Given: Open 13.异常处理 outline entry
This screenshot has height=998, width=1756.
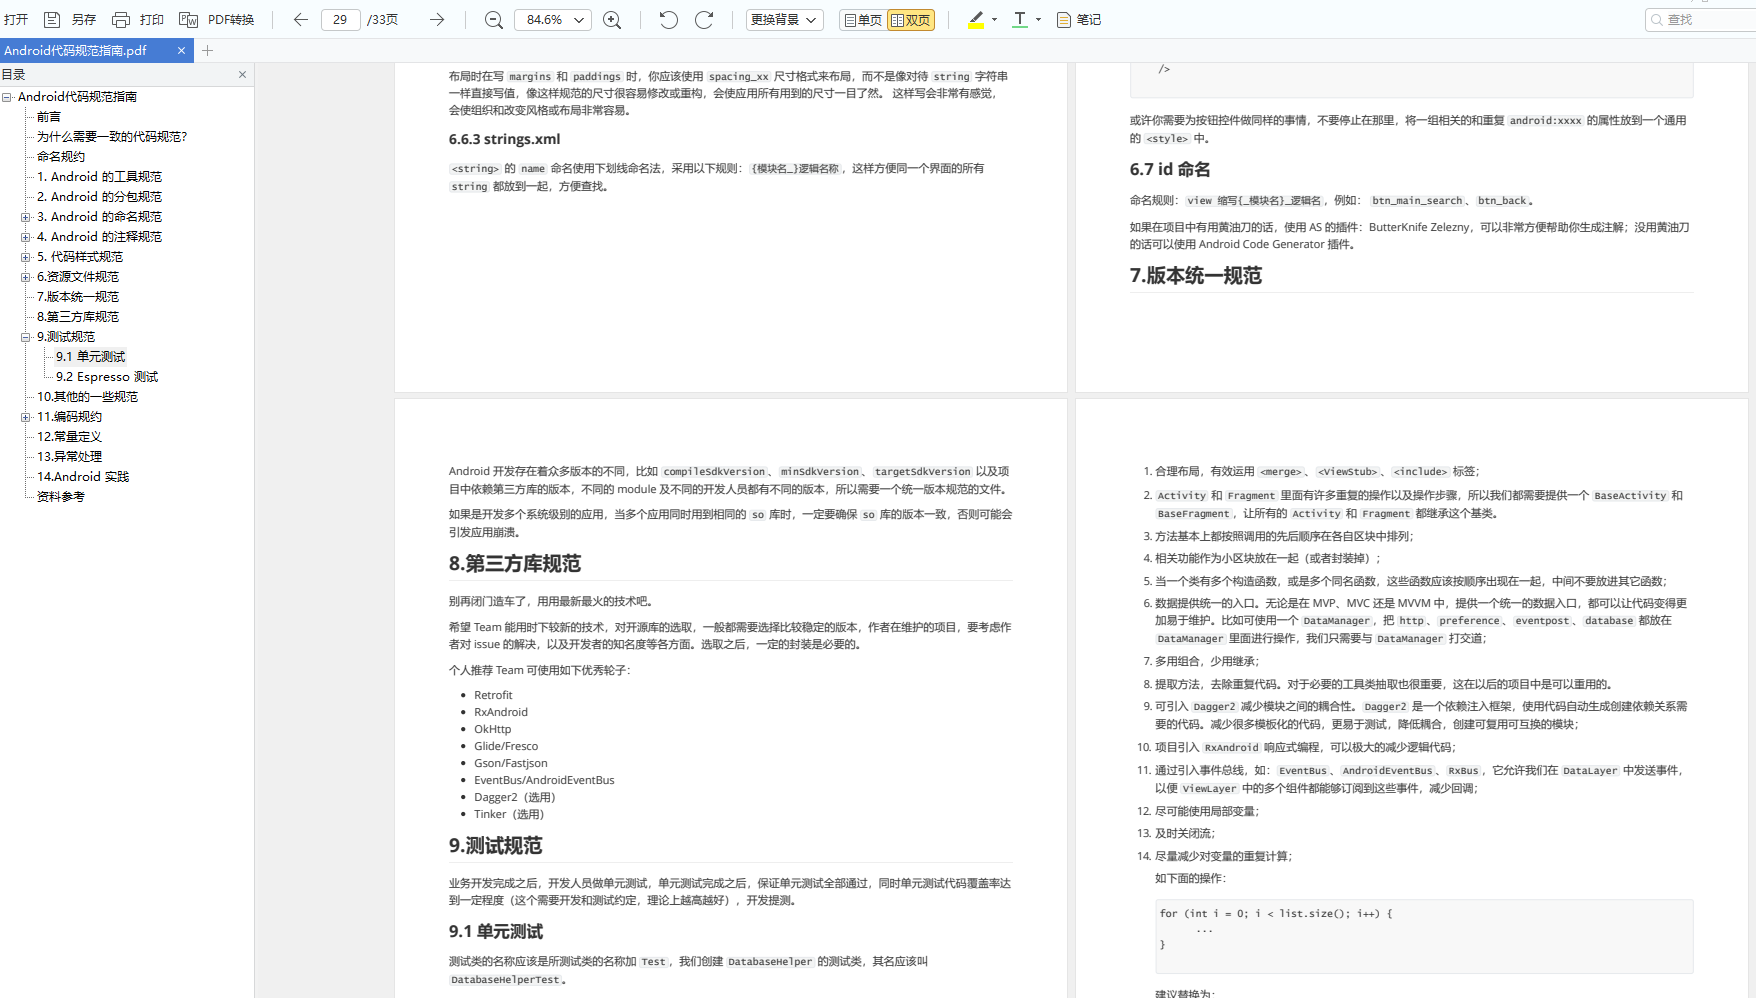Looking at the screenshot, I should (x=69, y=457).
